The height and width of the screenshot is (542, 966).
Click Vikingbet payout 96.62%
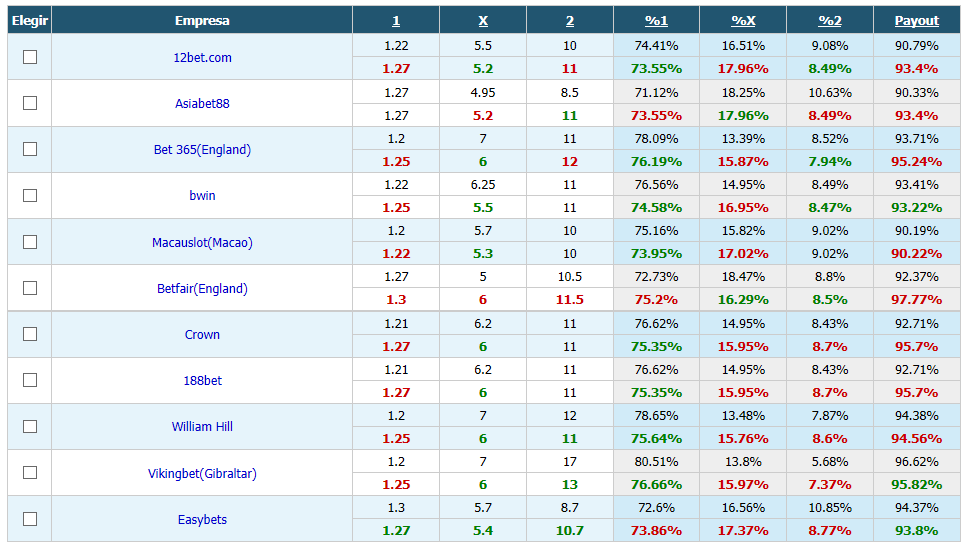[x=917, y=461]
